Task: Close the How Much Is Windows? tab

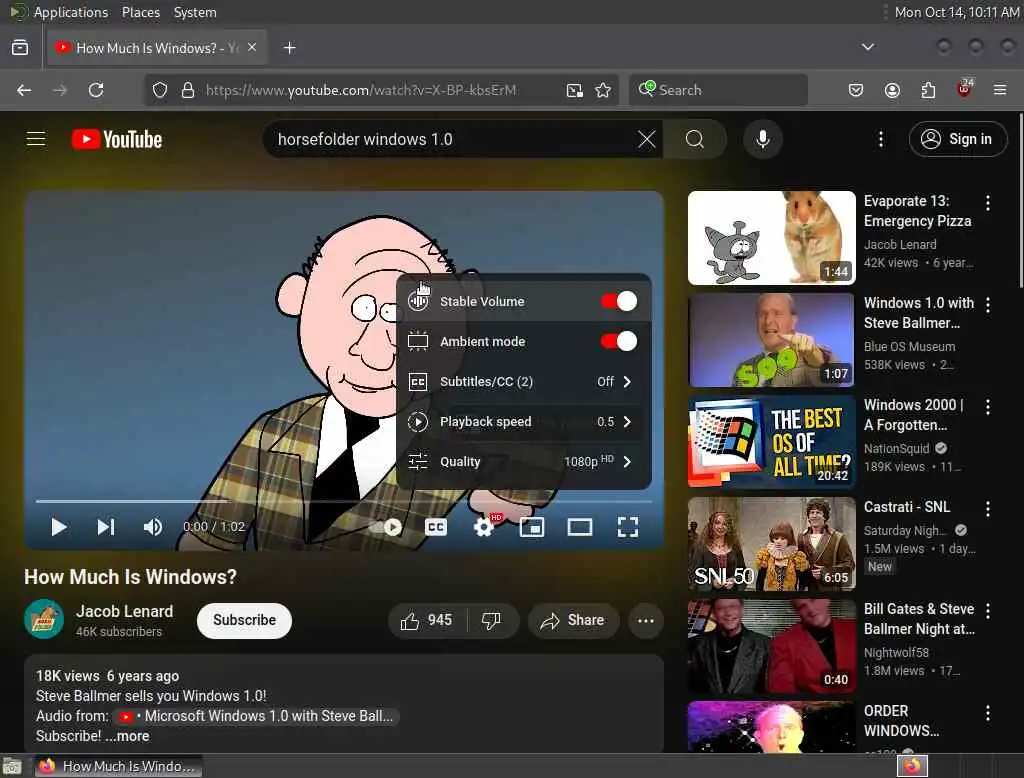Action: click(x=252, y=47)
